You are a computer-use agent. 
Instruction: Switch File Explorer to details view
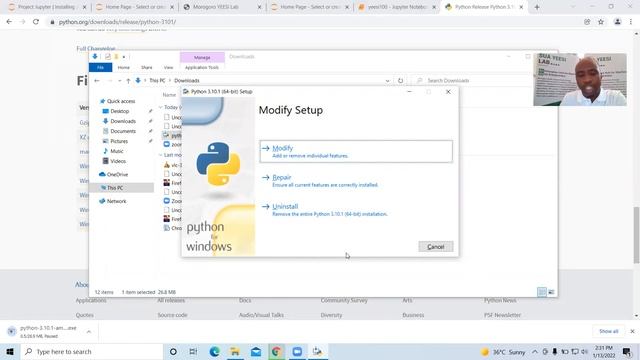542,292
